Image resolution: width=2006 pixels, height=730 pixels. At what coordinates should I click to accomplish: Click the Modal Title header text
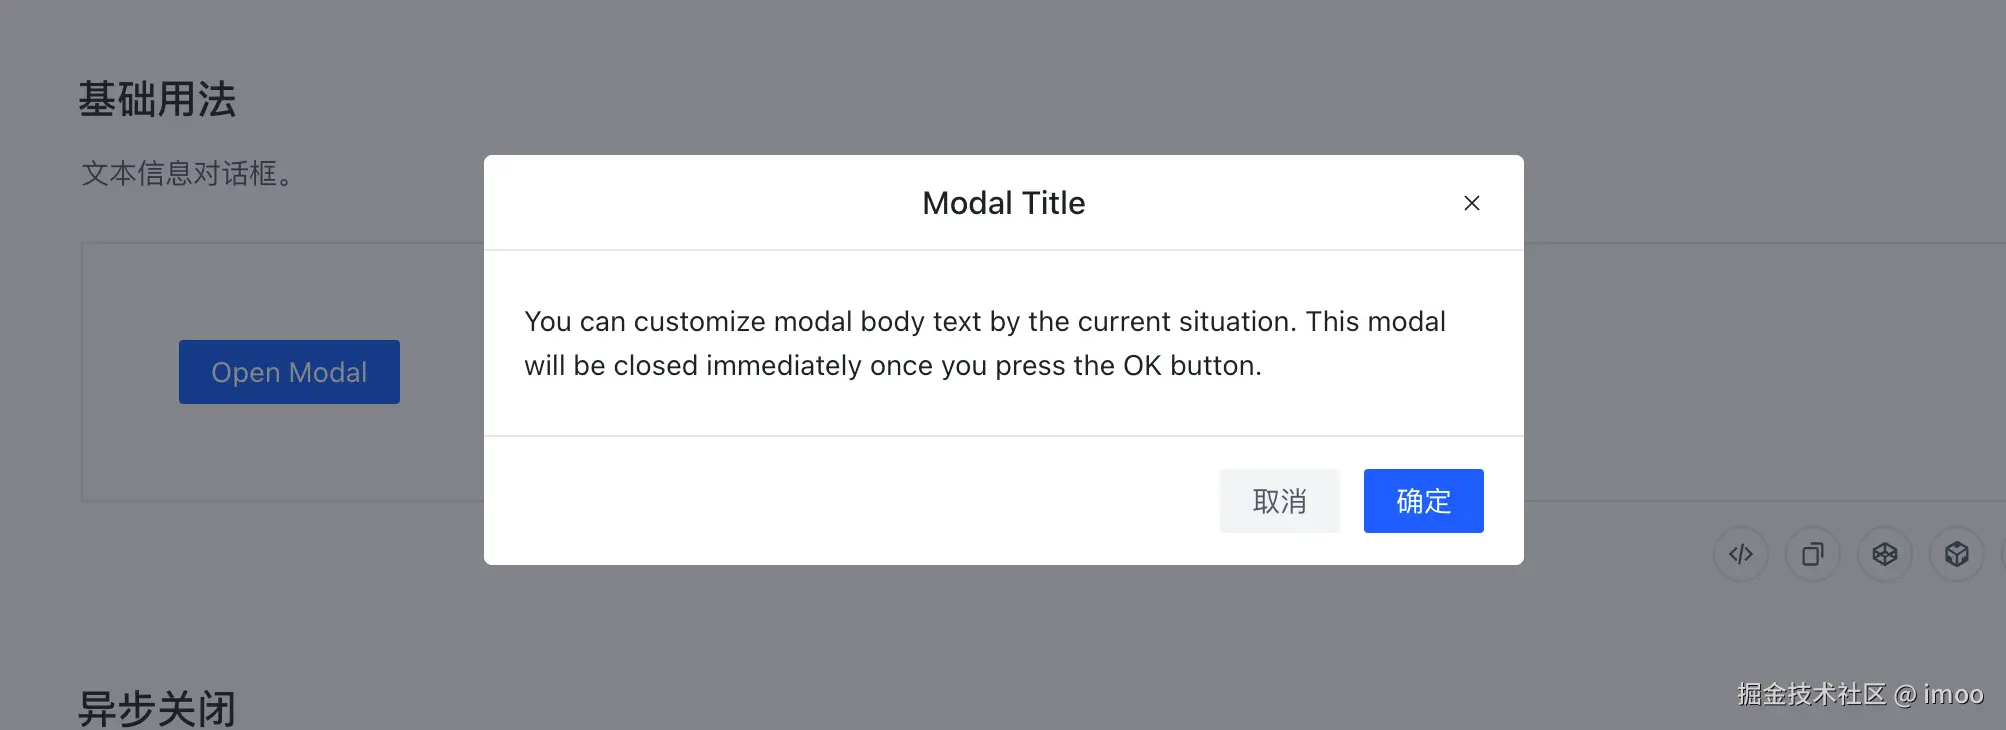(x=1003, y=203)
